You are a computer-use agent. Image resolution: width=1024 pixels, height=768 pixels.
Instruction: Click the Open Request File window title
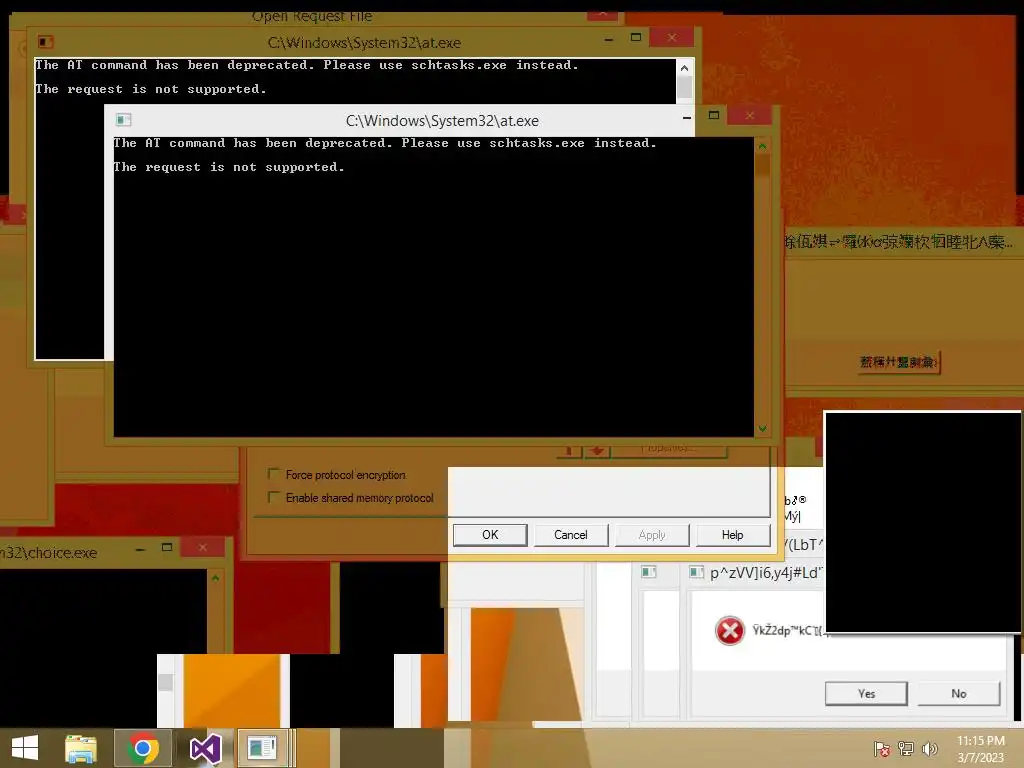(312, 16)
